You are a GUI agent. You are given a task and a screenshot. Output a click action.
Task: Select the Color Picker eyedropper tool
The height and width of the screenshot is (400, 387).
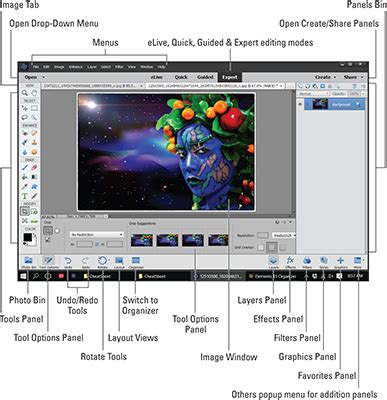point(25,187)
